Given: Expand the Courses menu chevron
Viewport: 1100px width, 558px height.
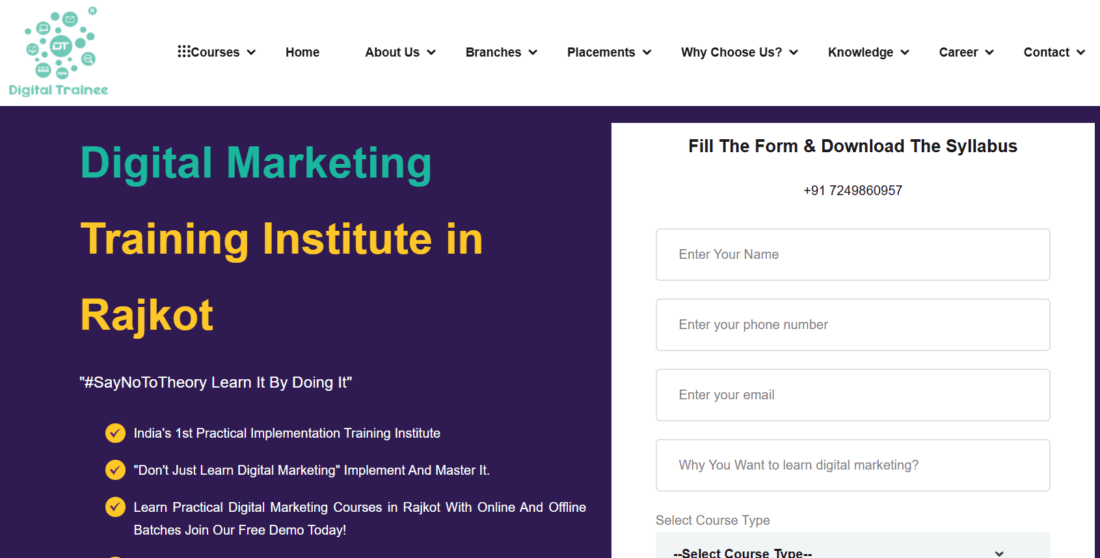Looking at the screenshot, I should click(251, 53).
